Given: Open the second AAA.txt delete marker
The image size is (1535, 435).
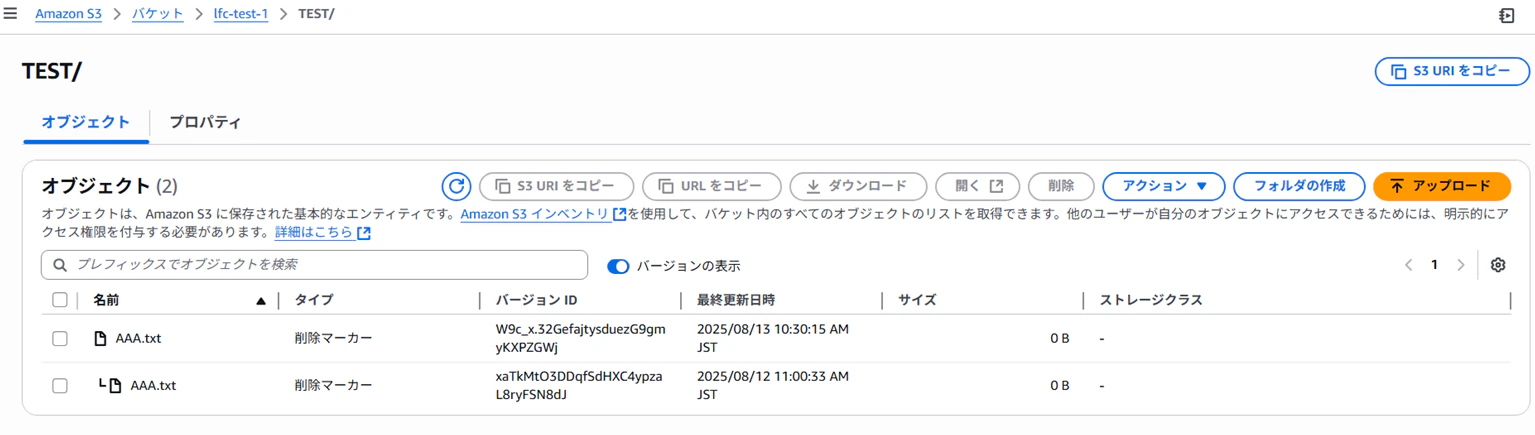Looking at the screenshot, I should click(x=153, y=385).
